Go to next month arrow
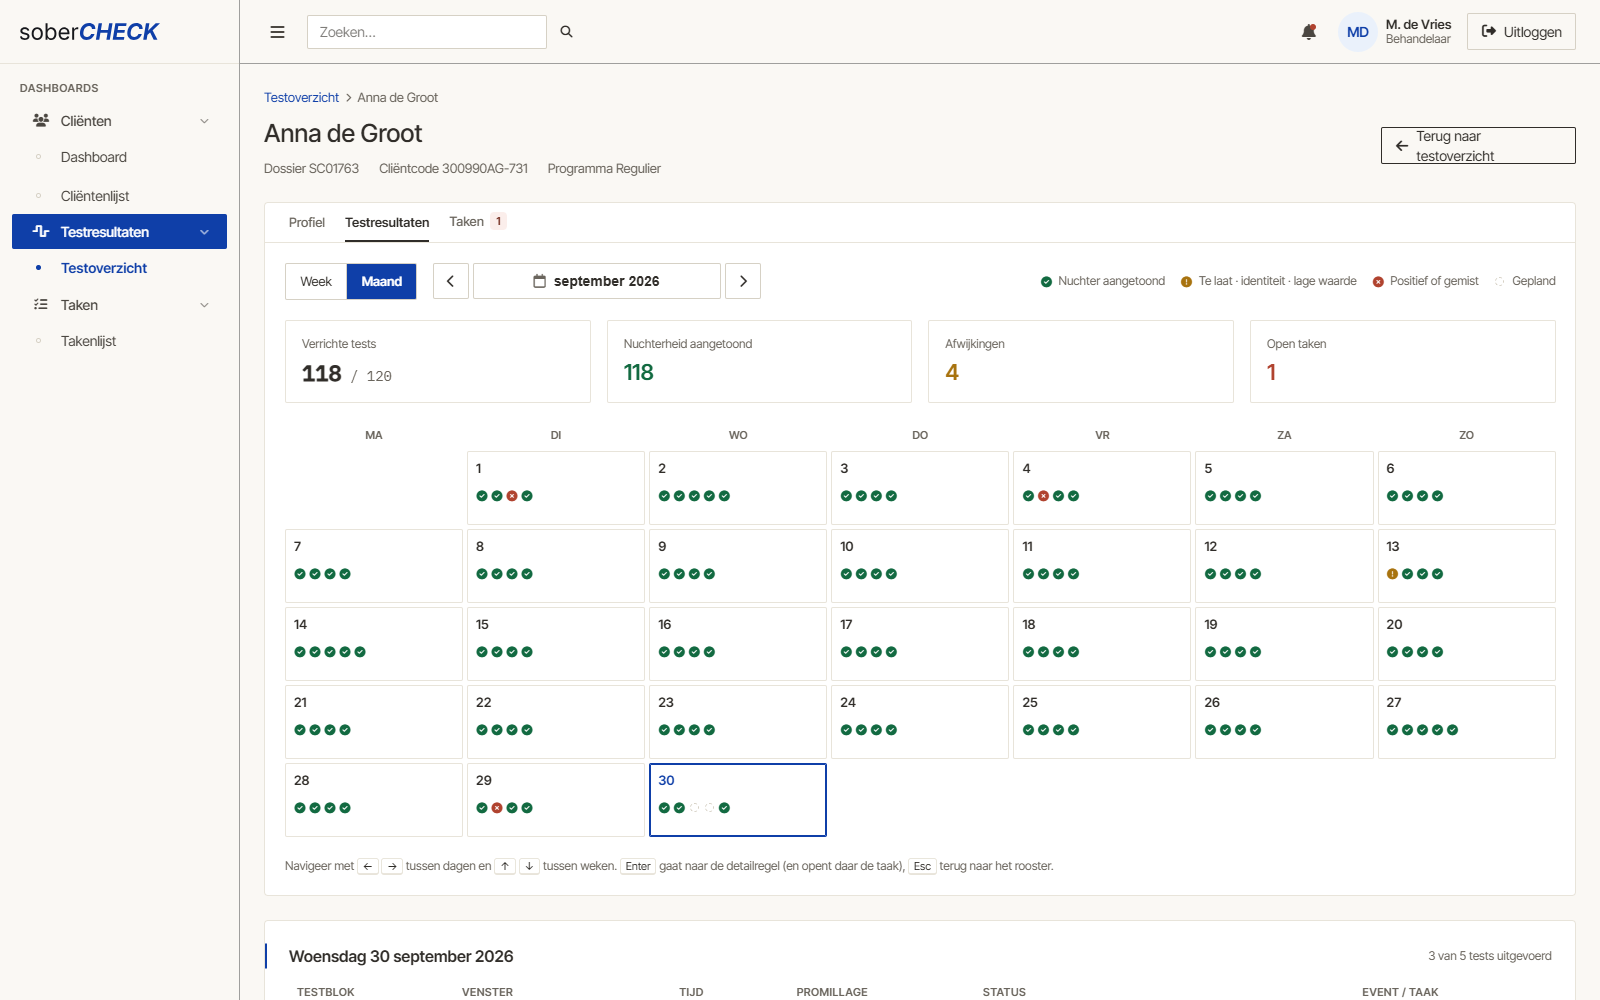 (743, 281)
